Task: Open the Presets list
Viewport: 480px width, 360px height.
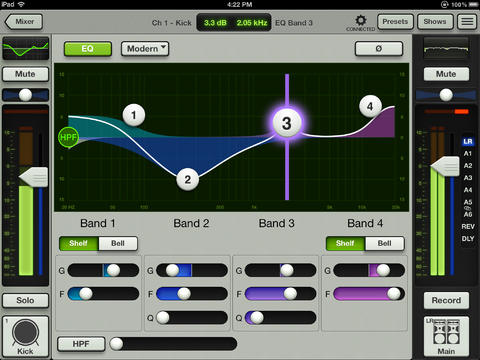Action: [395, 22]
